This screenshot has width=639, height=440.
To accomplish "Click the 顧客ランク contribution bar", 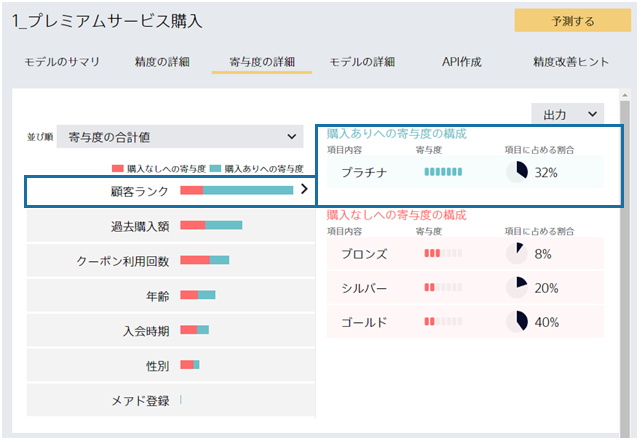I will point(237,190).
